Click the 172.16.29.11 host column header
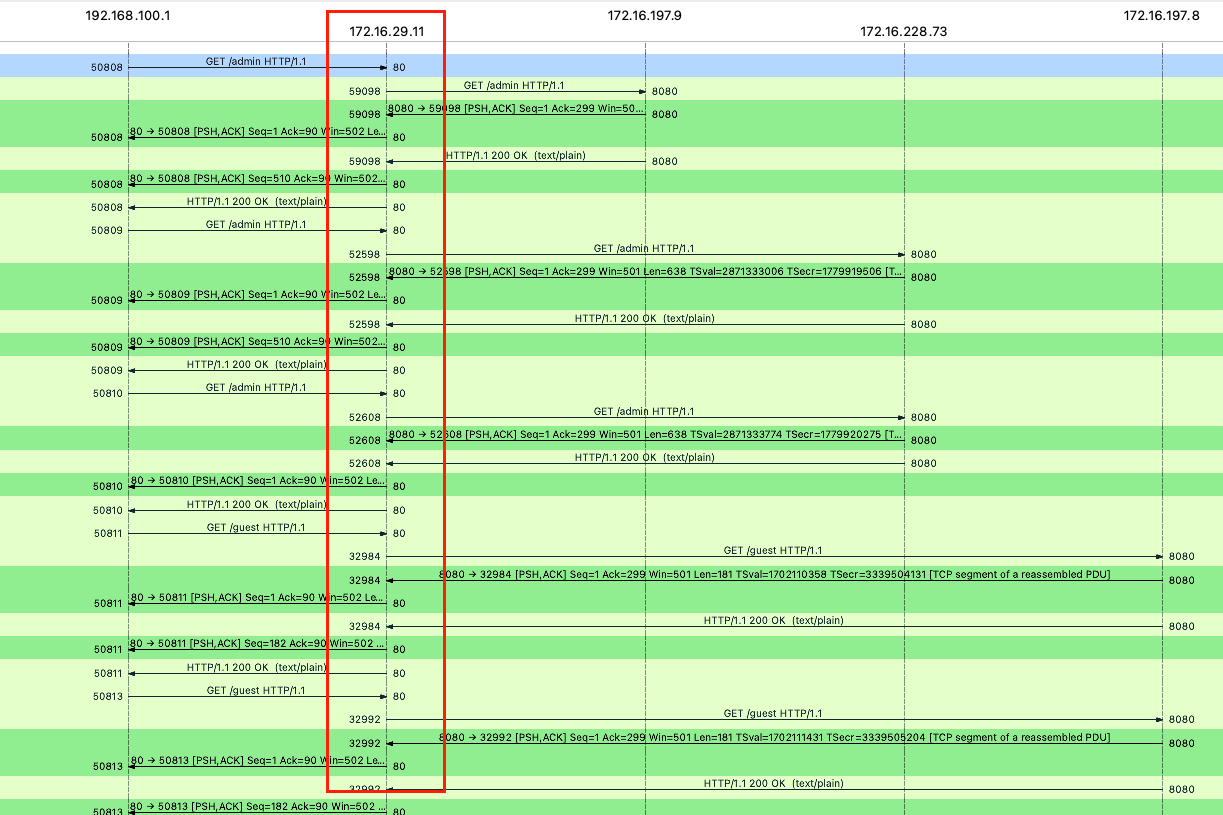Screen dimensions: 1223x815 coord(386,31)
